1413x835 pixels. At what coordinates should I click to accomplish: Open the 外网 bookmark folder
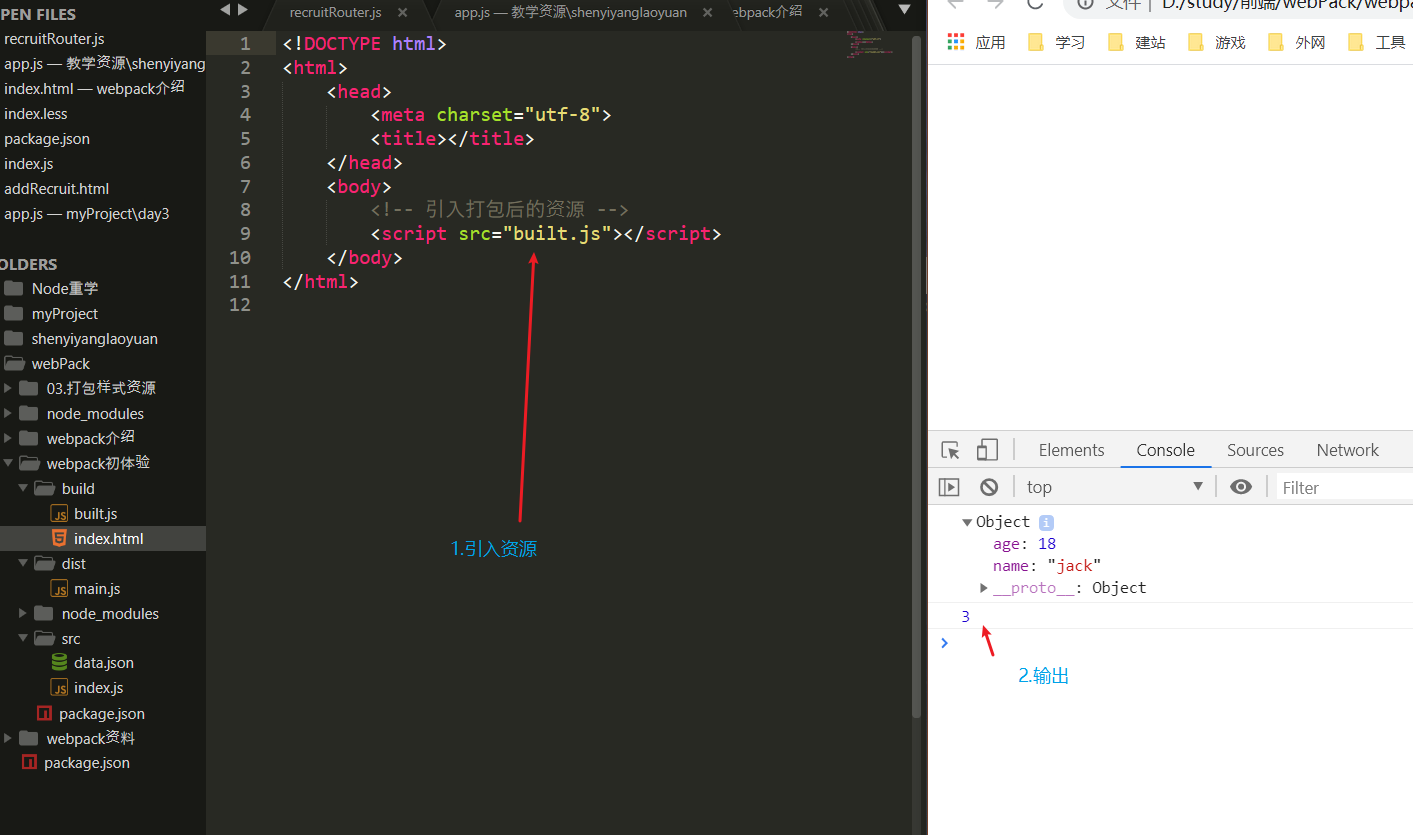pos(1296,42)
